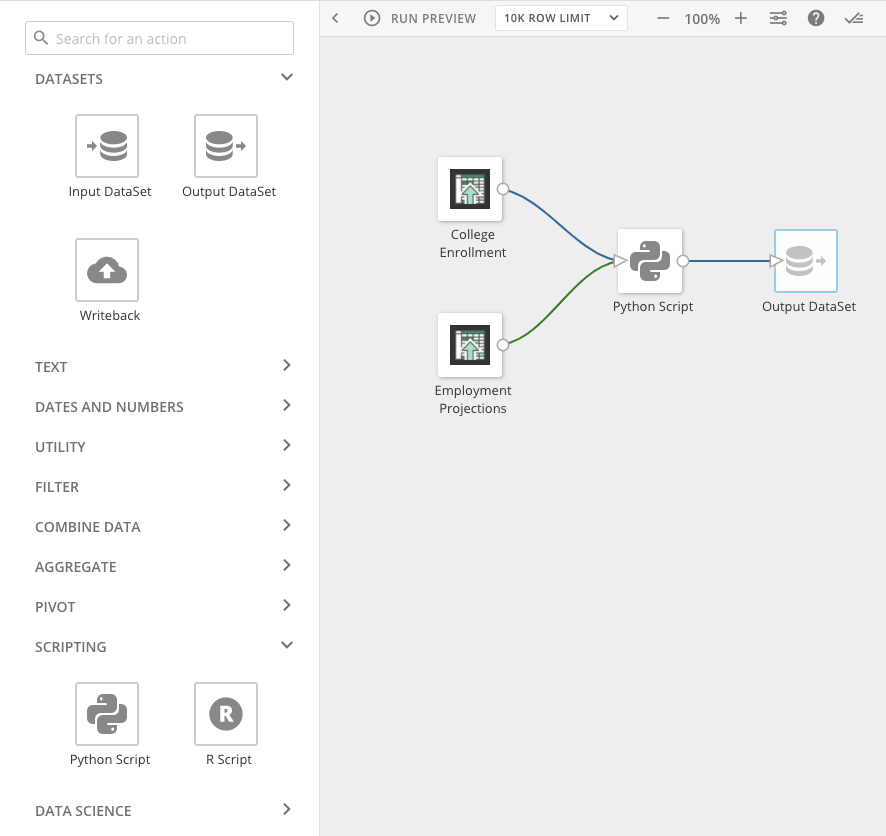Click the checkmark validation icon in toolbar
This screenshot has width=886, height=836.
click(853, 17)
